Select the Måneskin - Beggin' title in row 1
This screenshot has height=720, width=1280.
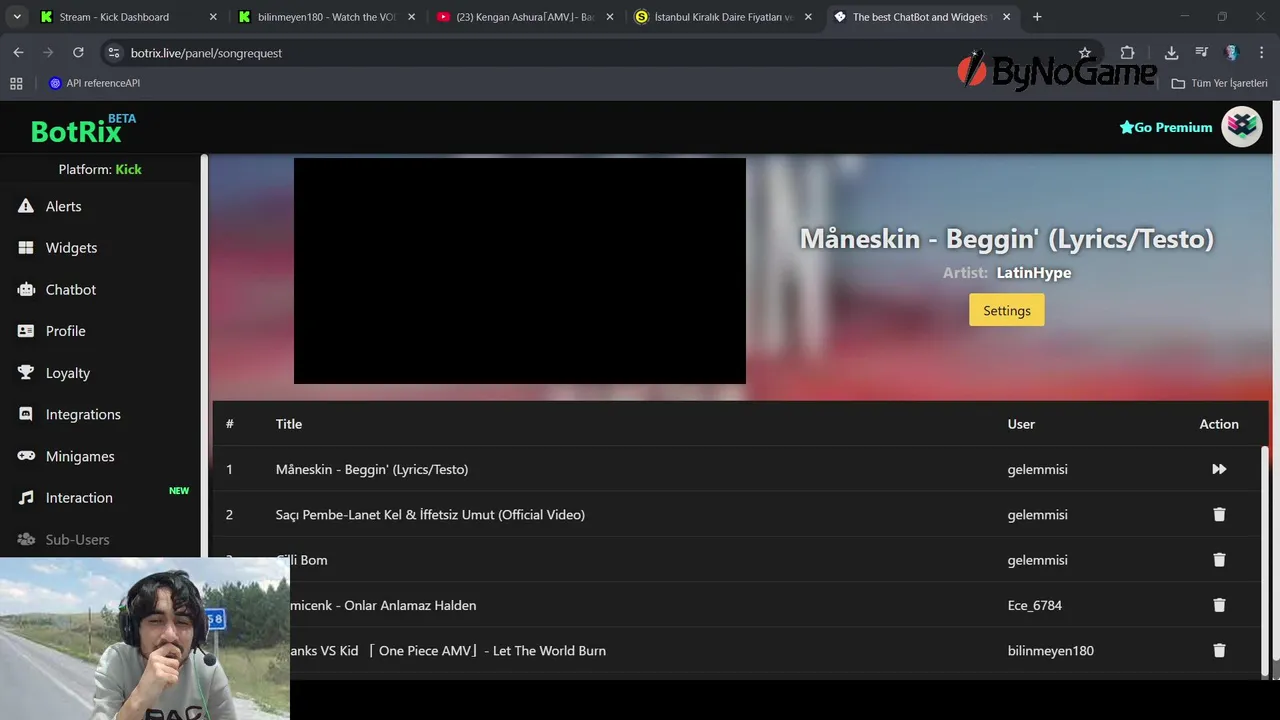[x=372, y=469]
